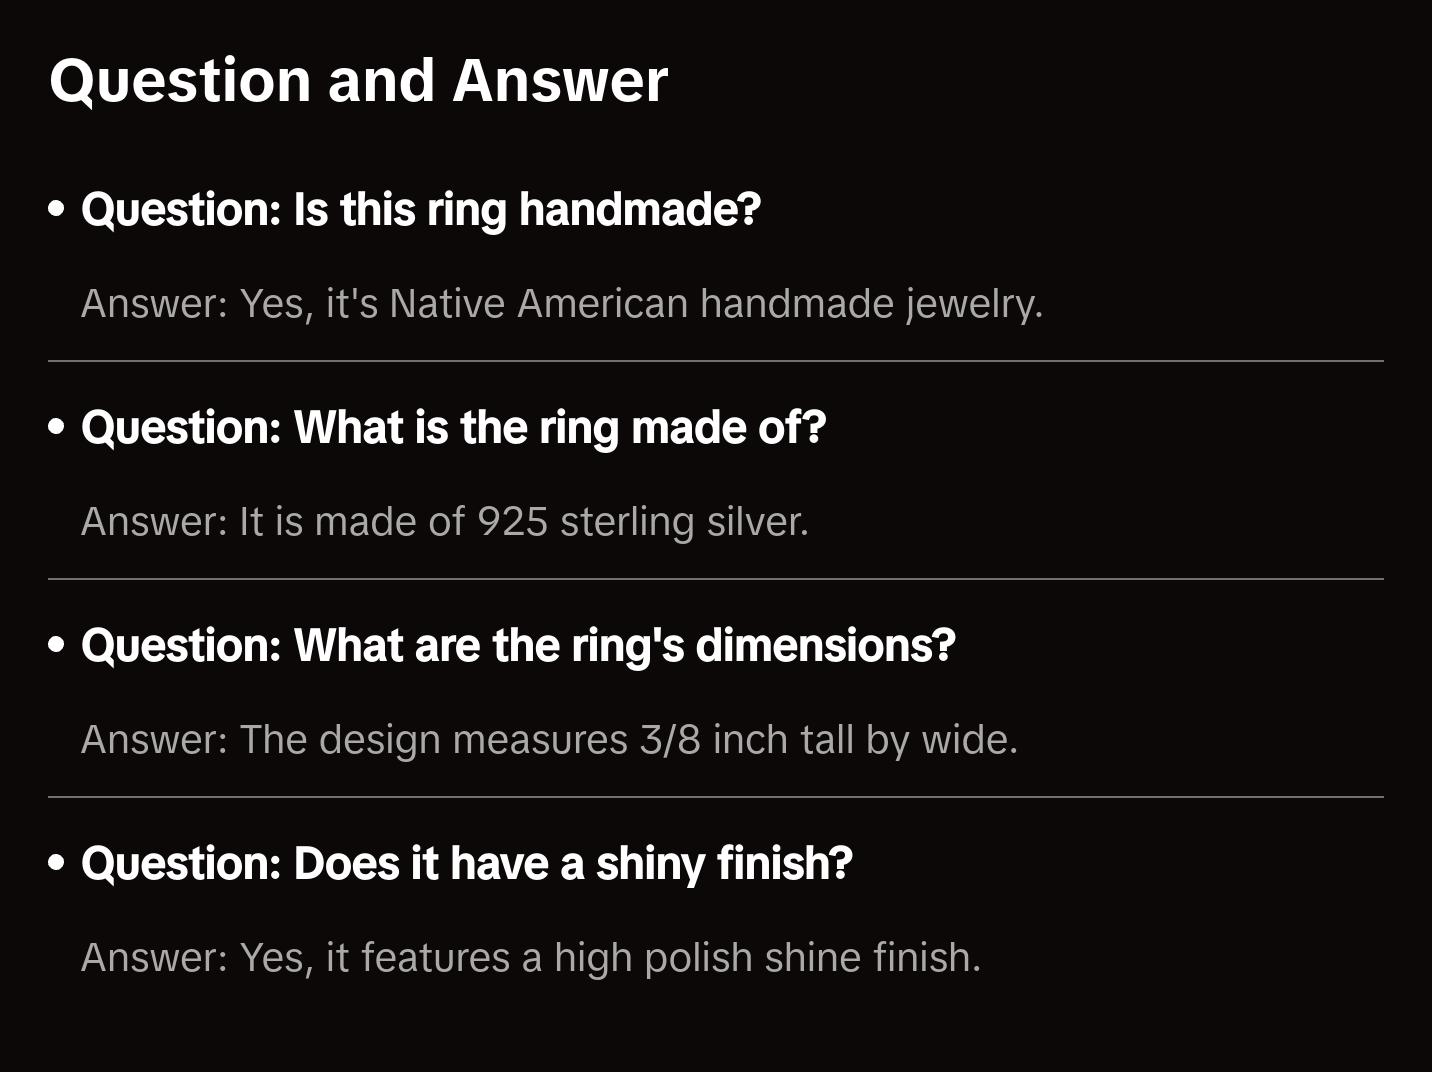Viewport: 1432px width, 1072px height.
Task: Click the divider line below the handmade jewelry answer
Action: click(x=716, y=361)
